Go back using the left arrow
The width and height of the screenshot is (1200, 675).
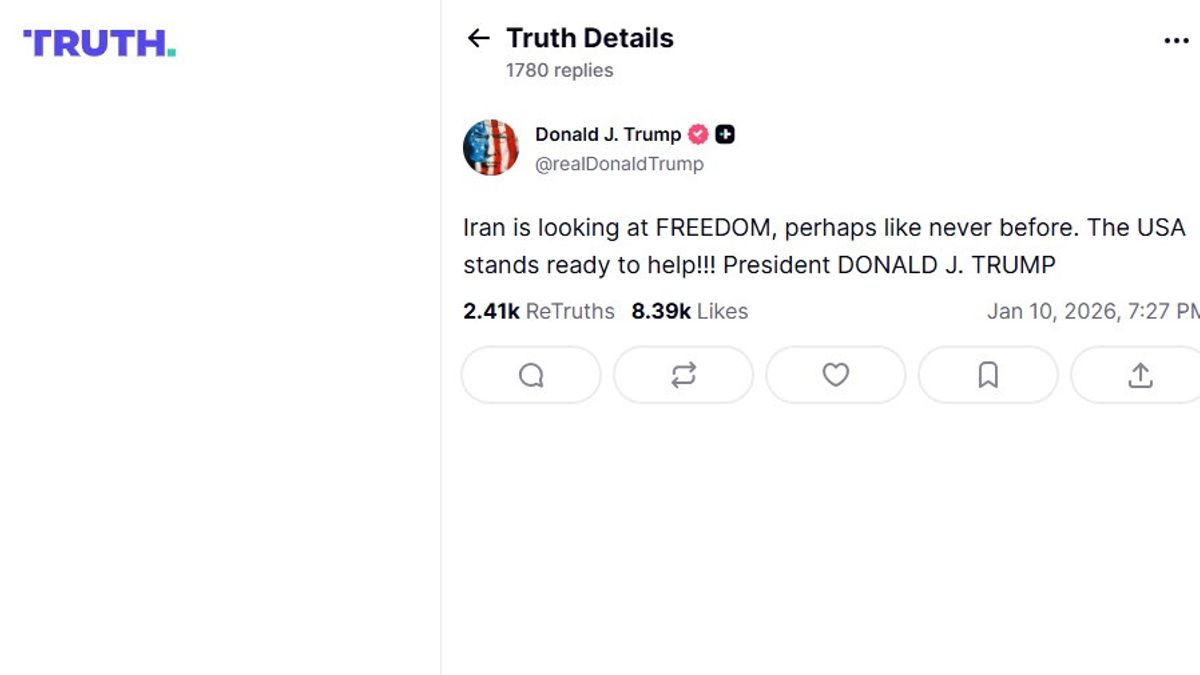[x=479, y=39]
